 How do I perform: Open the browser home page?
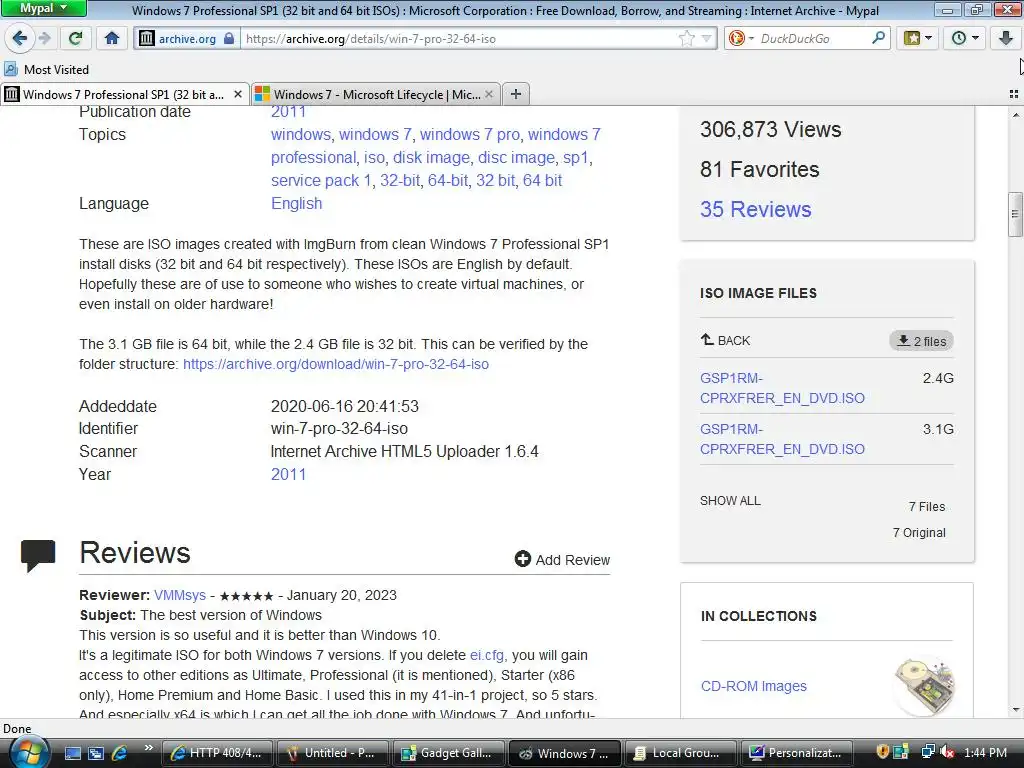pyautogui.click(x=112, y=39)
